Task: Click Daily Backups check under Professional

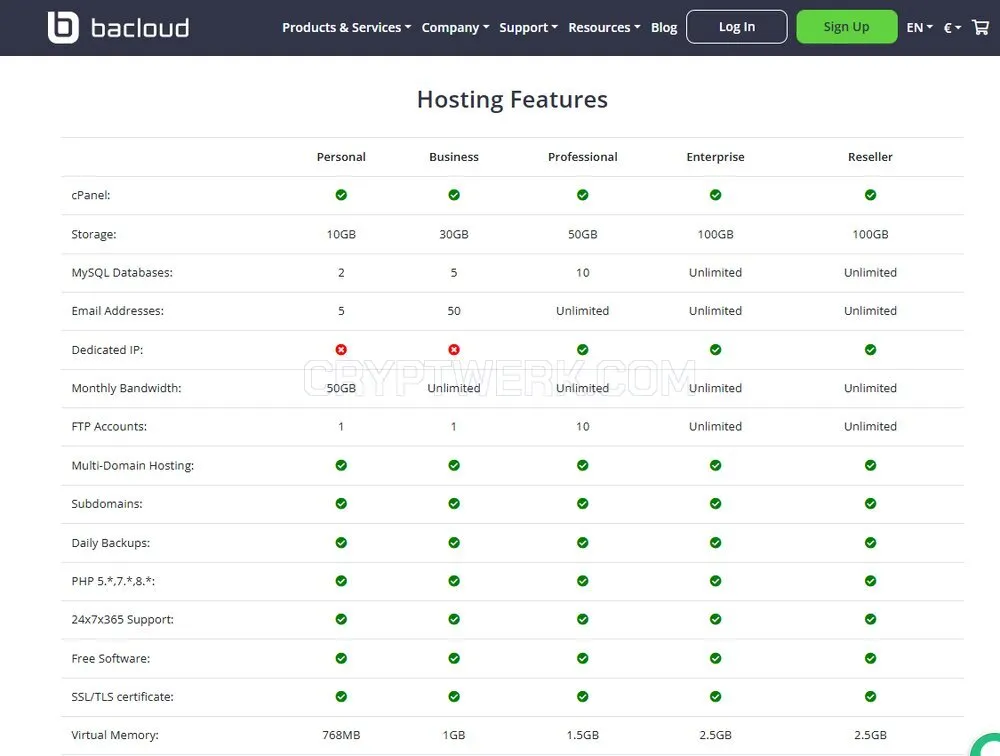Action: pos(582,542)
